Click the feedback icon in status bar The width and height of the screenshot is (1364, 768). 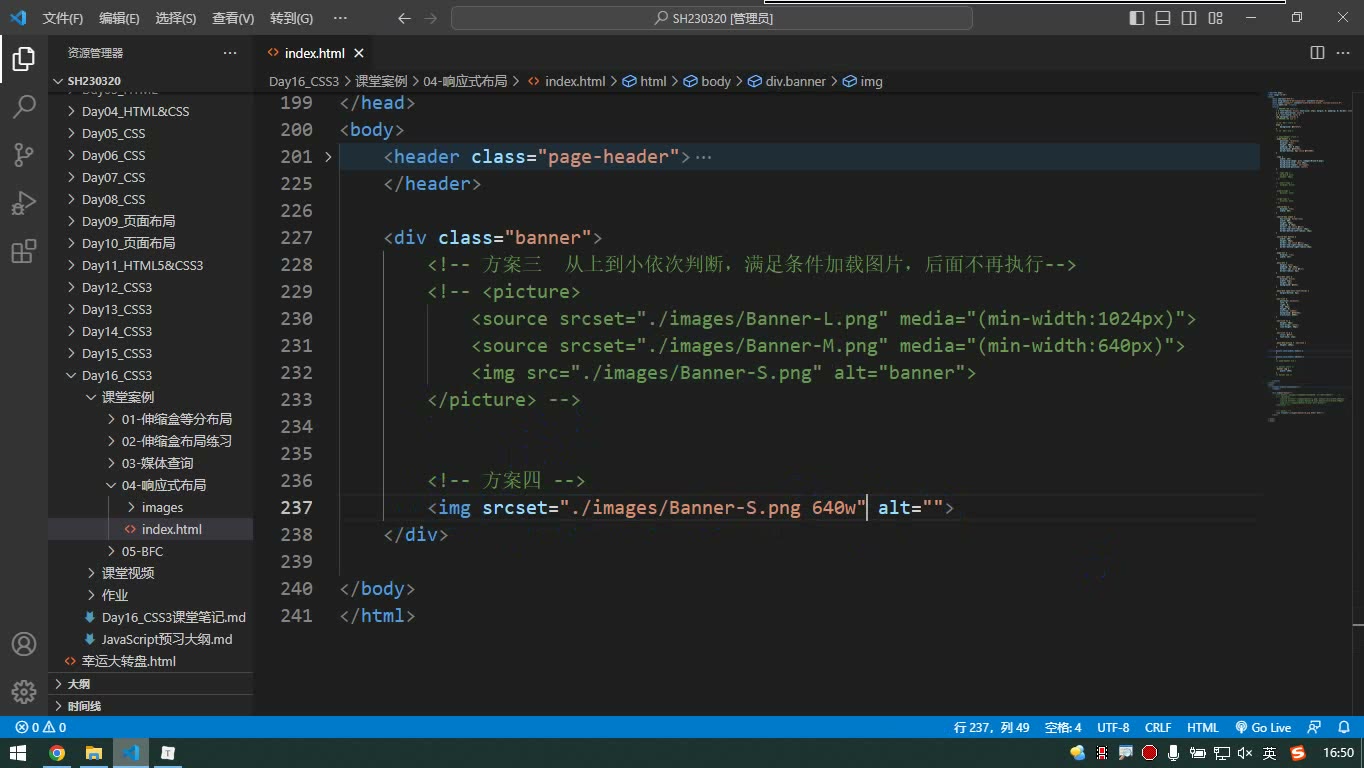1315,728
